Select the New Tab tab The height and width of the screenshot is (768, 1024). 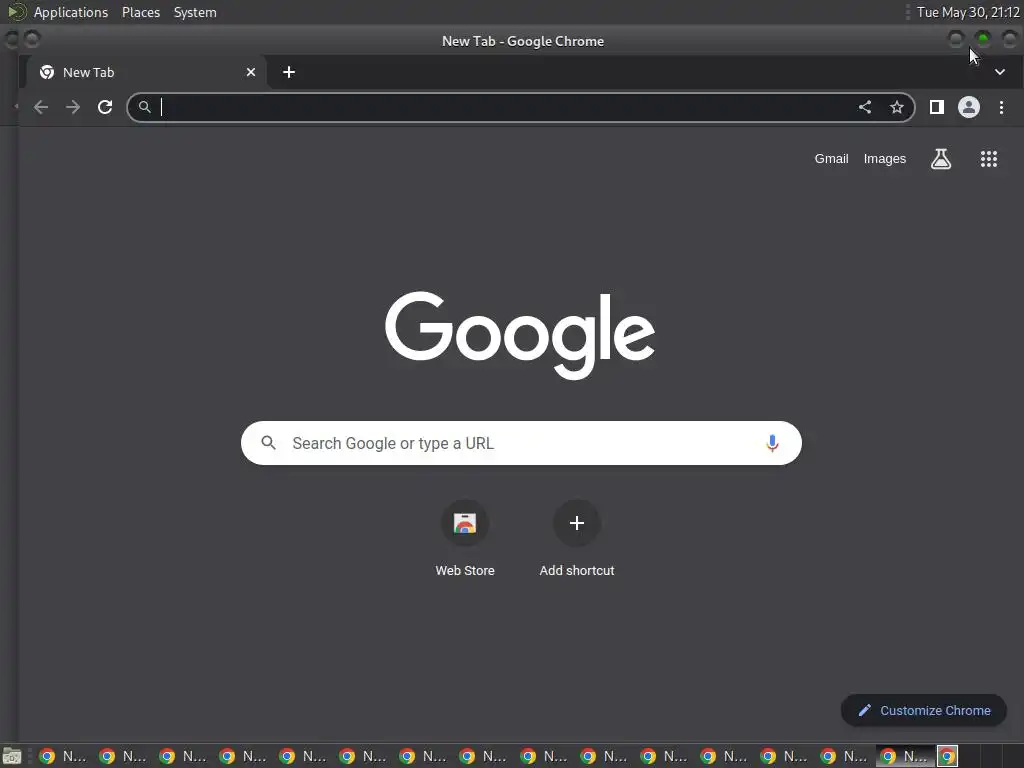point(147,72)
